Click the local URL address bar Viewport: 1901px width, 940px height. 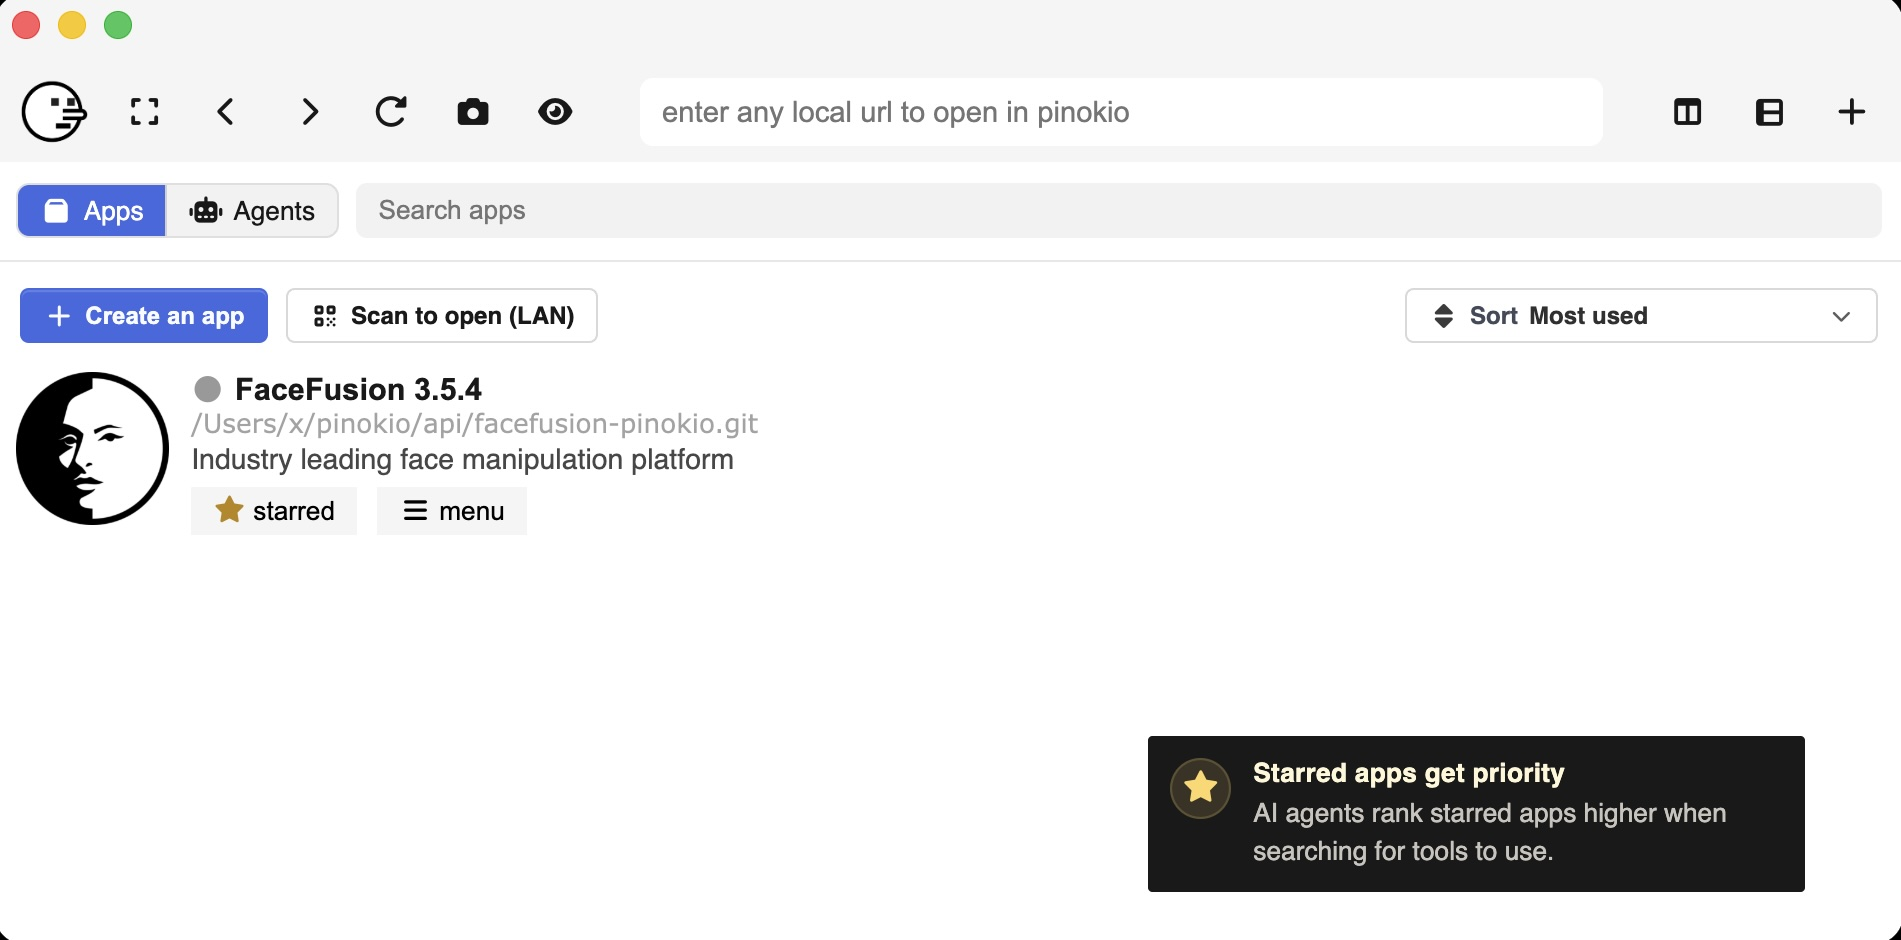click(x=1120, y=112)
